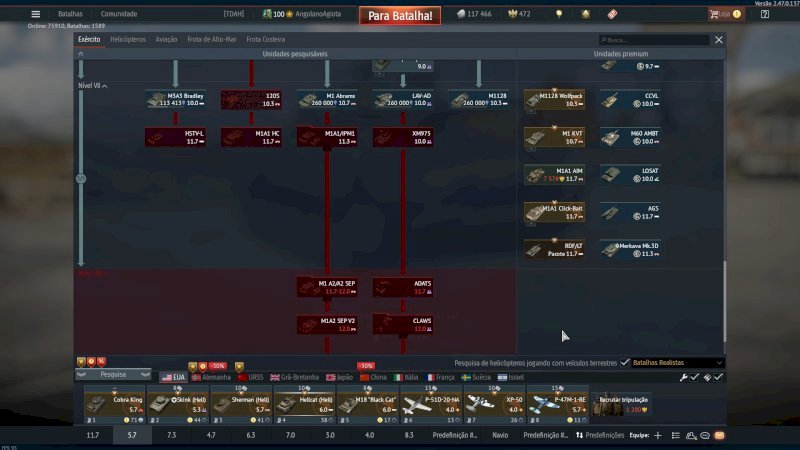Switch to the Helicópteros tab
The height and width of the screenshot is (450, 800).
127,39
